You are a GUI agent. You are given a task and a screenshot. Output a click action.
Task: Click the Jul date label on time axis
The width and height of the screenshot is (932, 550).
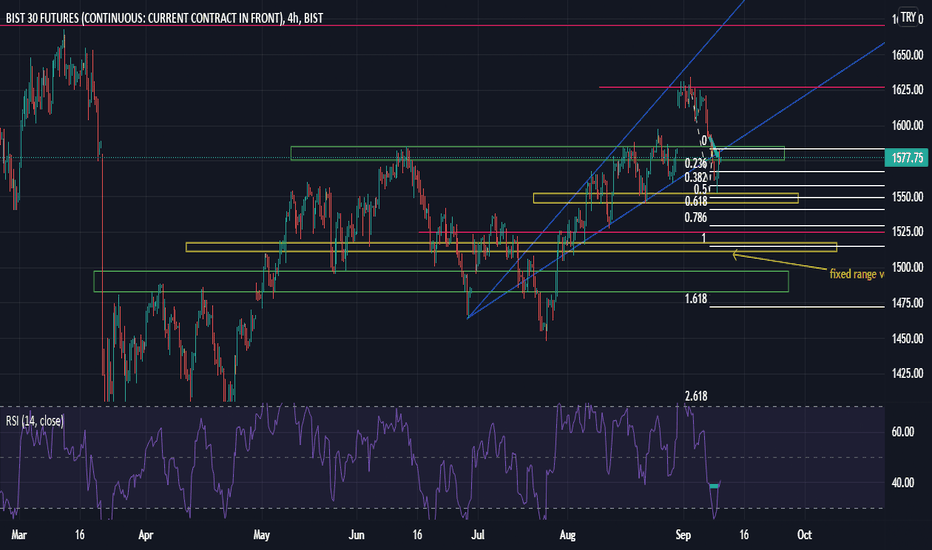pos(478,535)
